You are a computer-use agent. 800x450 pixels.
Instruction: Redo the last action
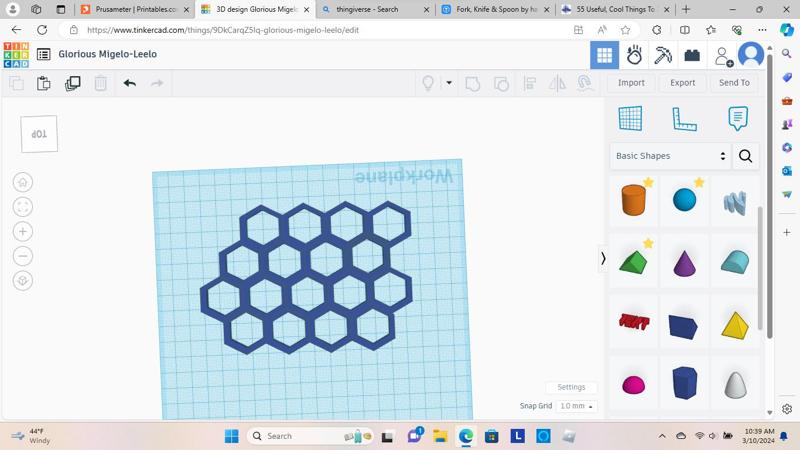coord(157,83)
